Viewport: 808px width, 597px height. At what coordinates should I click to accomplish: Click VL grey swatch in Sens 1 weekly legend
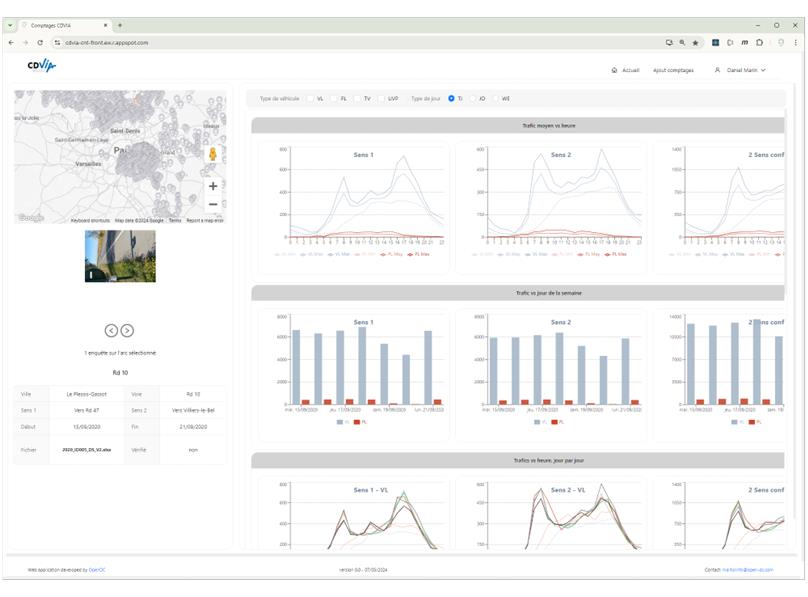(x=340, y=422)
